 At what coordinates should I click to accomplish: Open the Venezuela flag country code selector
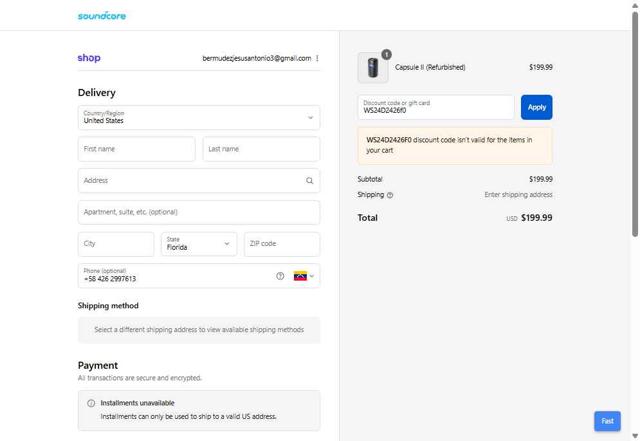[x=304, y=276]
